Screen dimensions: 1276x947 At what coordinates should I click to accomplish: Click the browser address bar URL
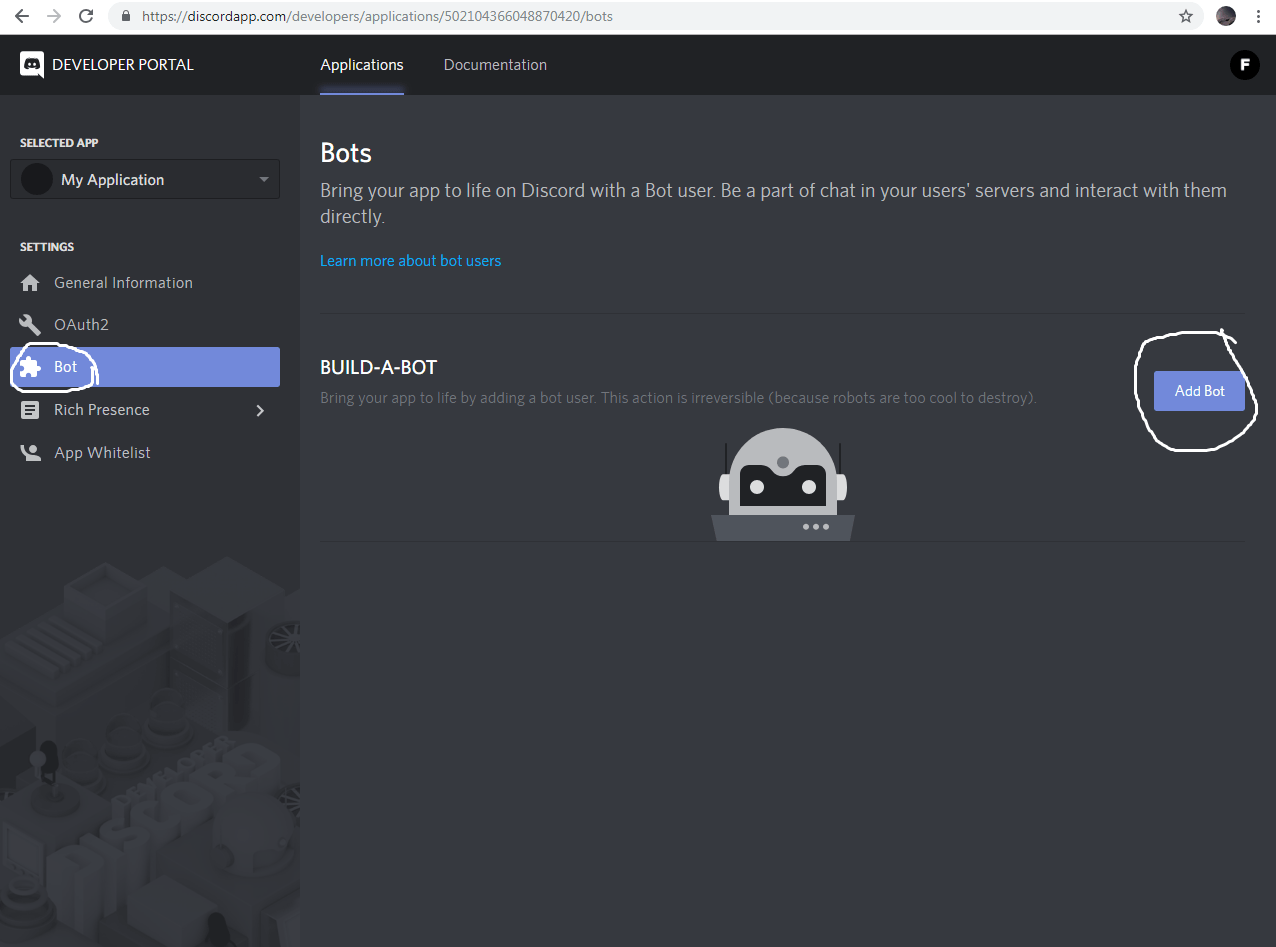377,16
